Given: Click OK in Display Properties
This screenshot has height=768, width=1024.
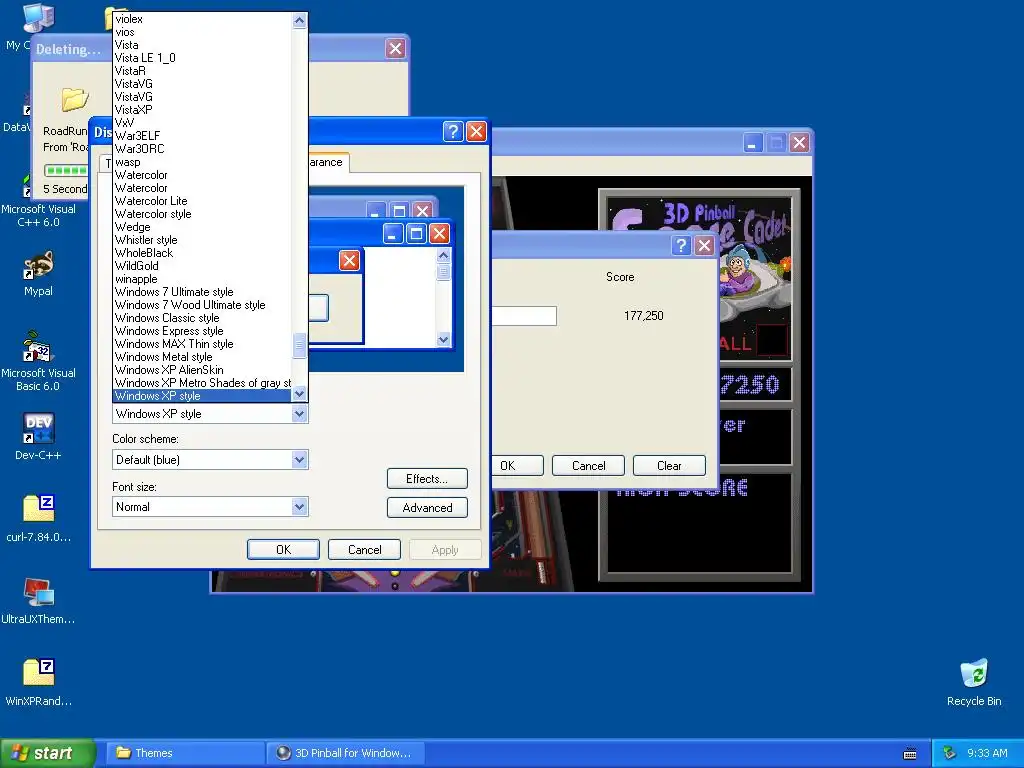Looking at the screenshot, I should pos(283,550).
